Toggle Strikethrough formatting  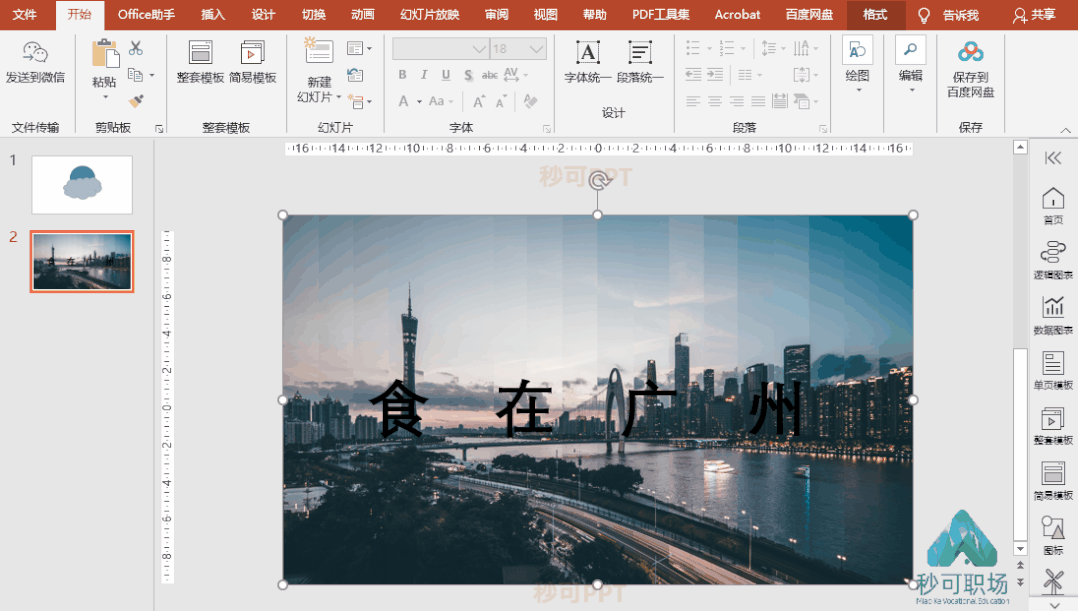tap(490, 74)
